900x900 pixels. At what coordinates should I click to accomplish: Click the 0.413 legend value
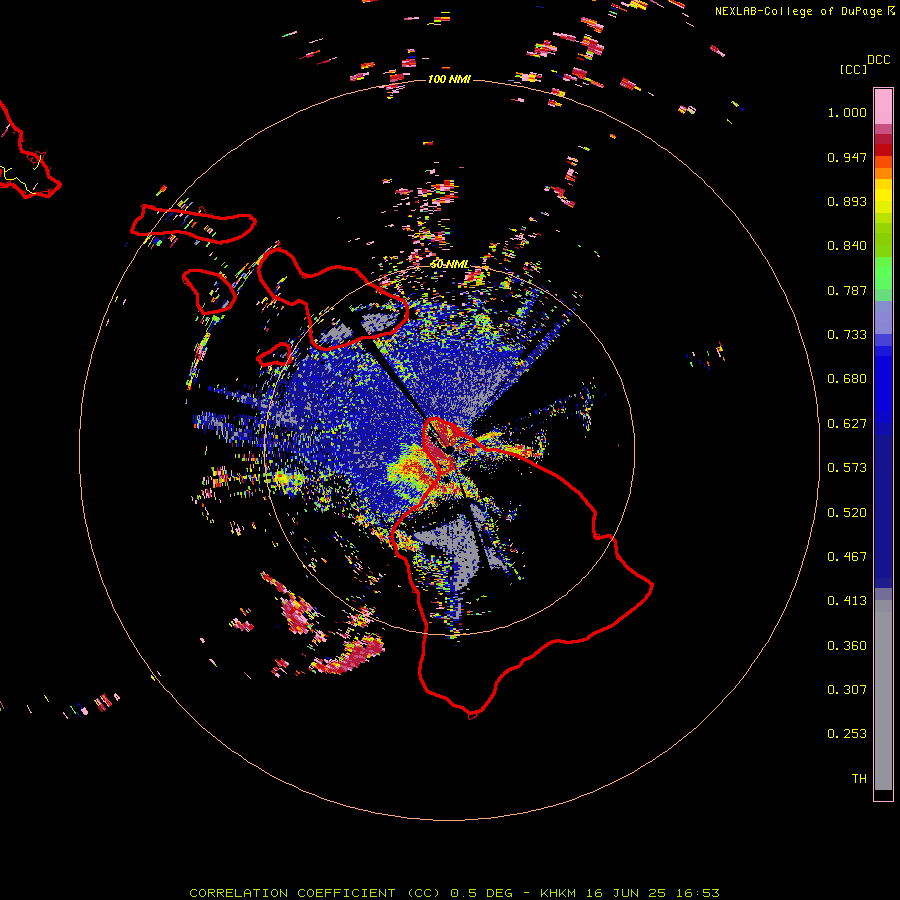point(847,601)
